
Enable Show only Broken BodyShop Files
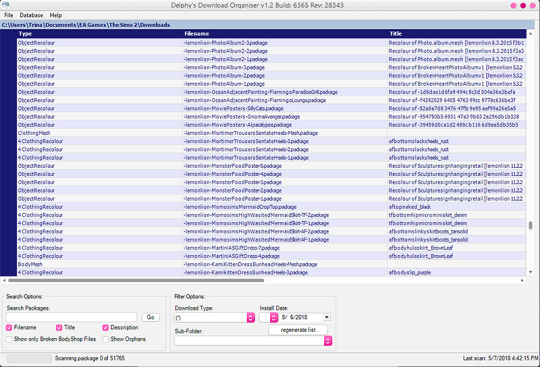tap(9, 339)
